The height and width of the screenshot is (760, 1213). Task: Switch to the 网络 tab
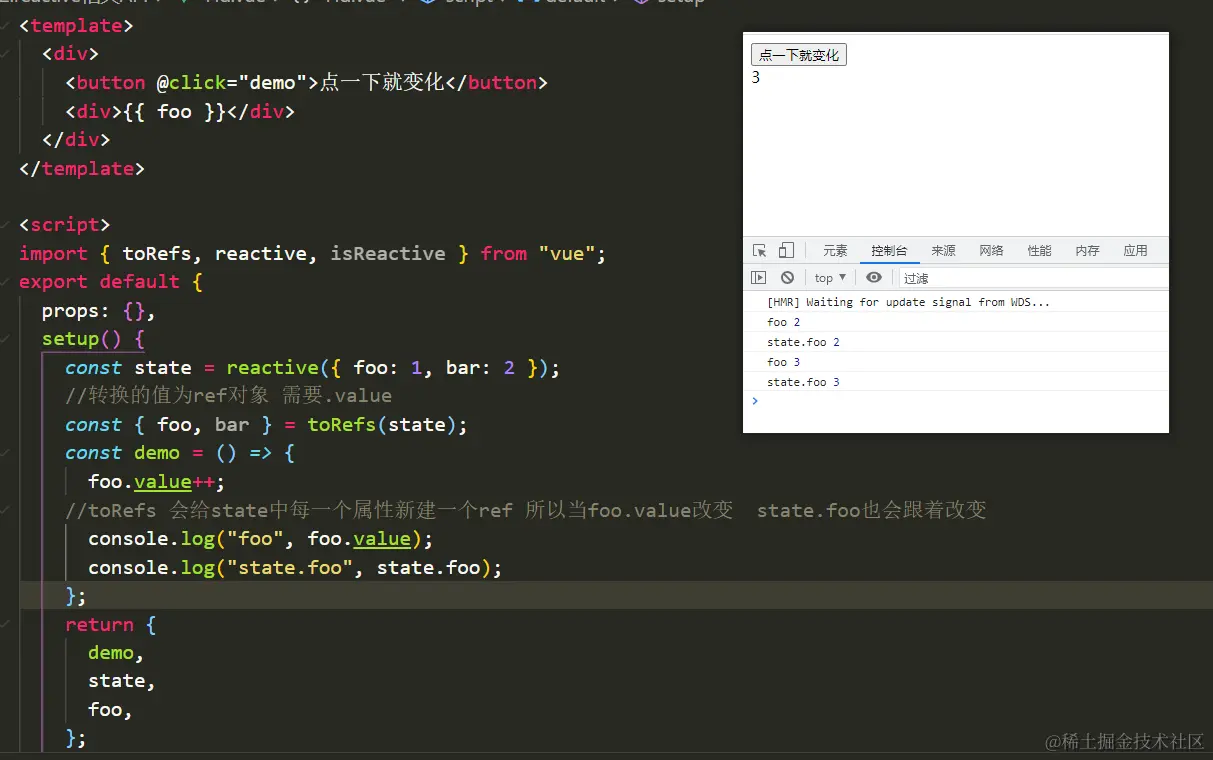991,251
